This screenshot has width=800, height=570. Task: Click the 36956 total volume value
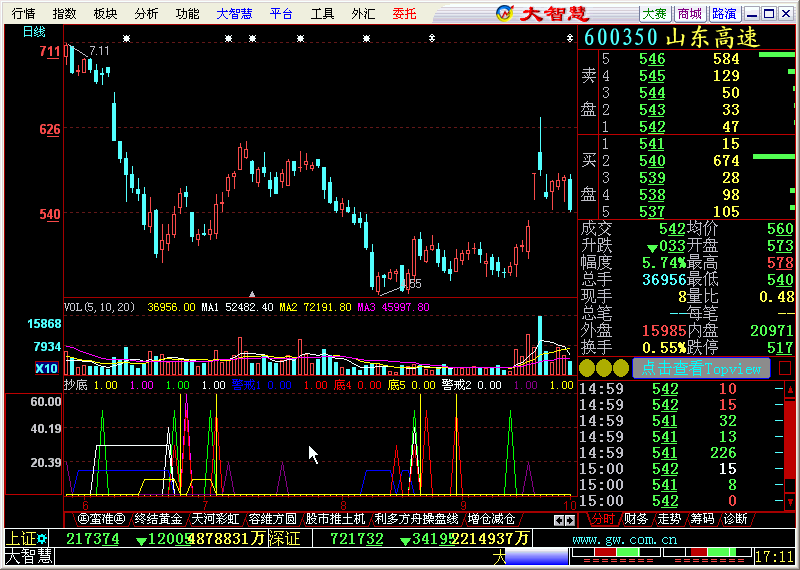(x=663, y=280)
